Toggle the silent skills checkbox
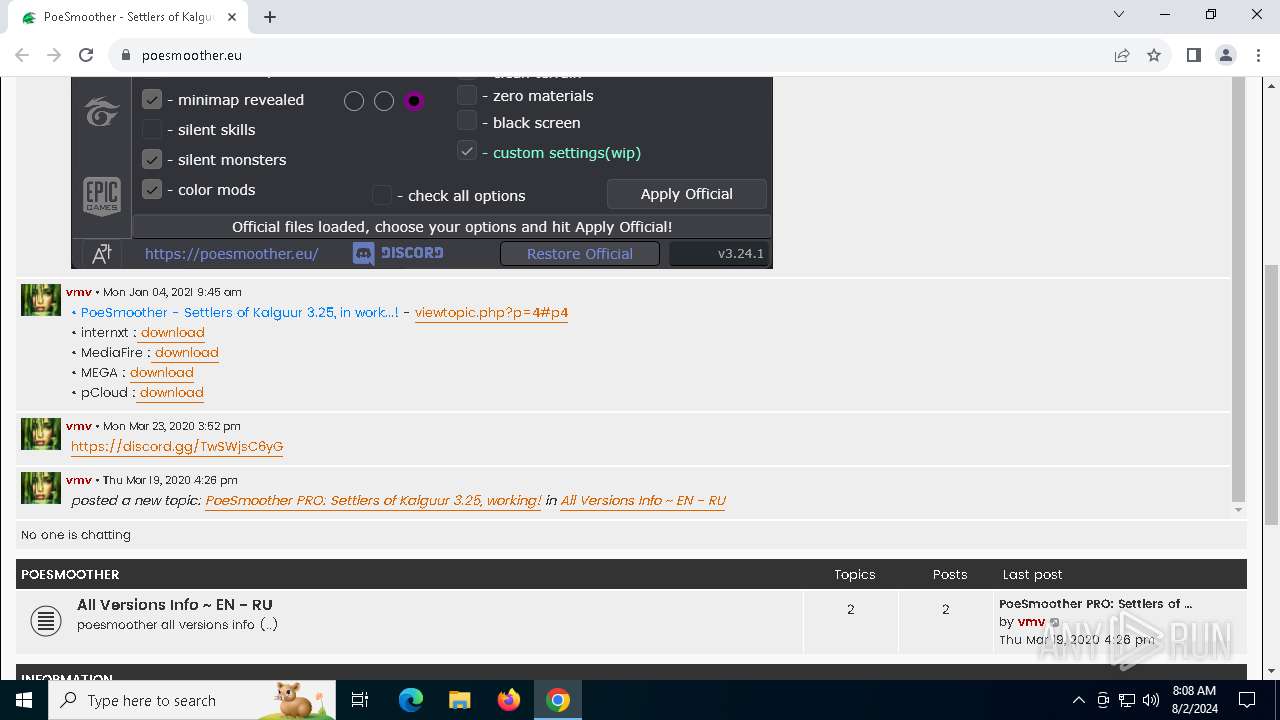The height and width of the screenshot is (720, 1280). (152, 129)
